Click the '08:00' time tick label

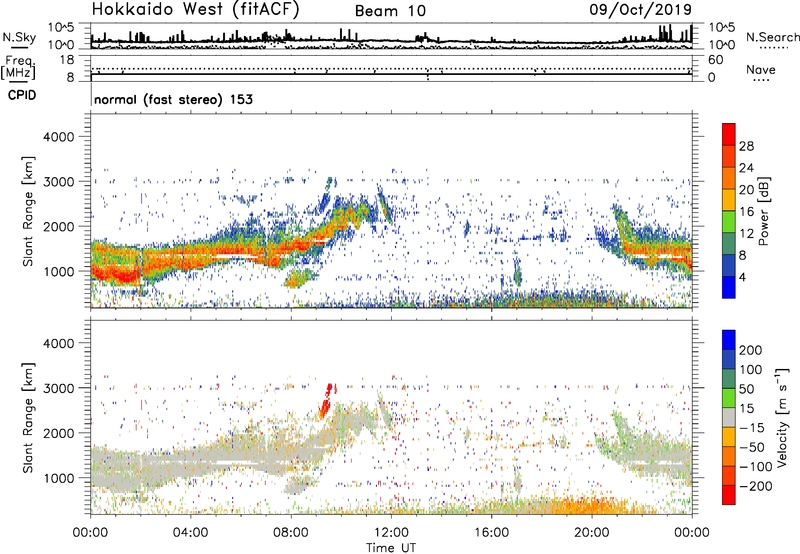click(290, 533)
